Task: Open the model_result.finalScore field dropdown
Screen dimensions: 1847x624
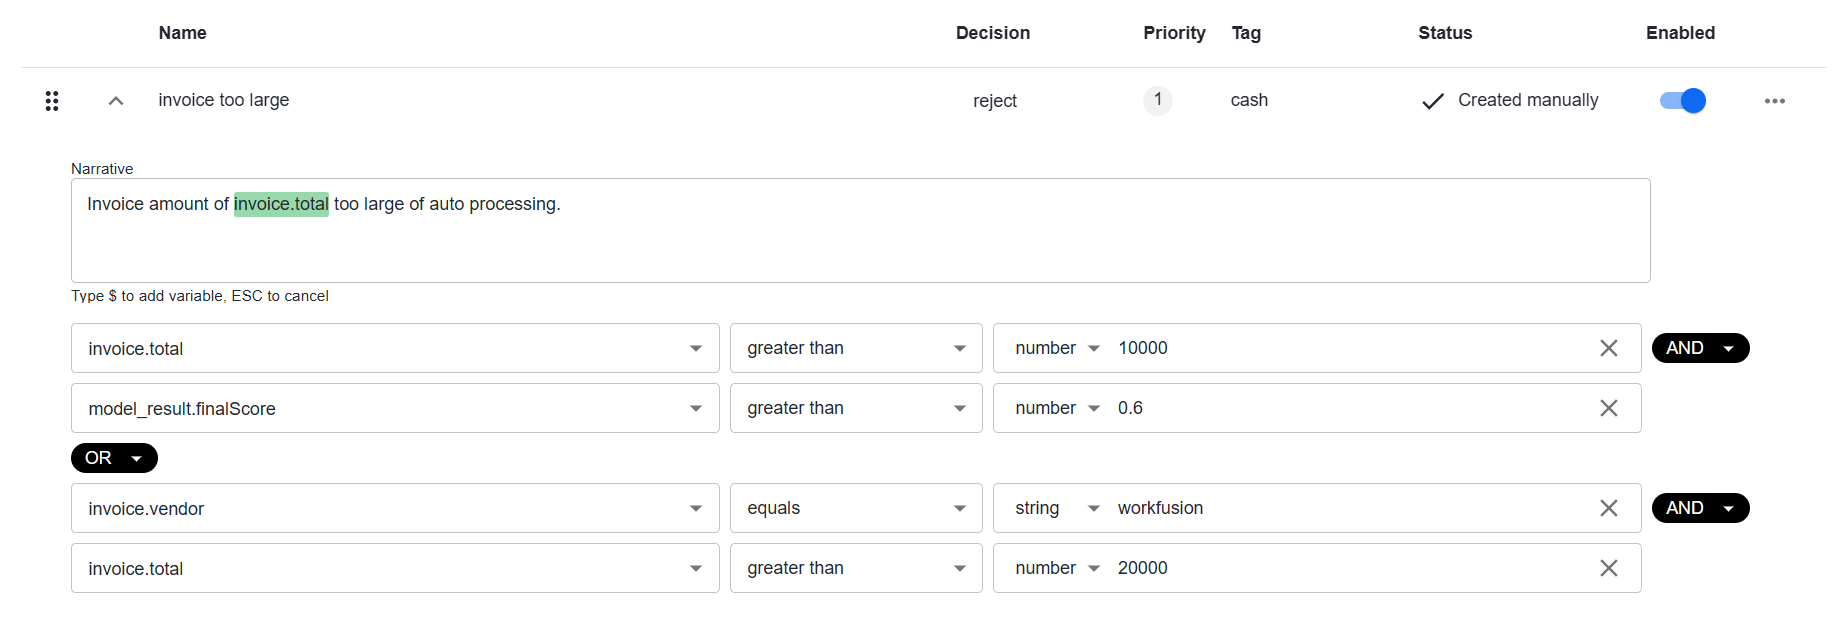Action: click(395, 408)
